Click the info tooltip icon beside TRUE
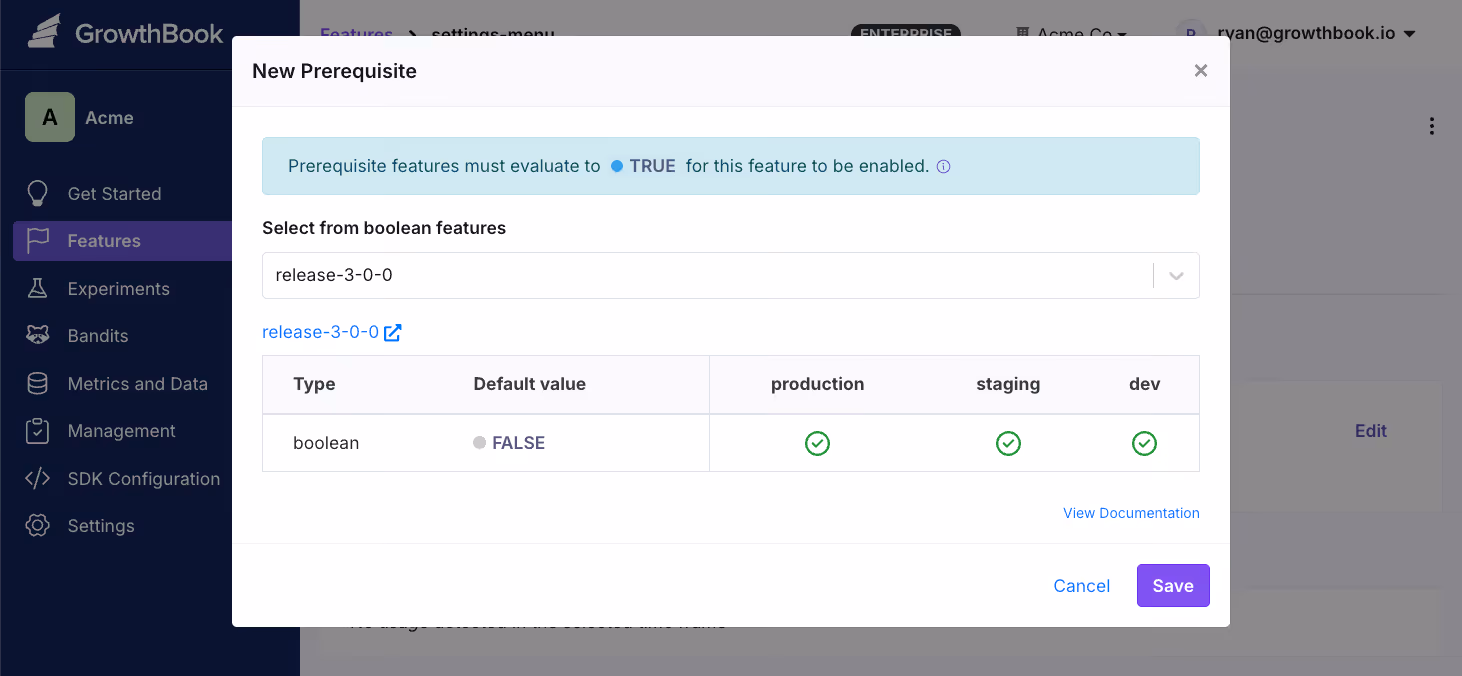The width and height of the screenshot is (1462, 676). coord(943,166)
